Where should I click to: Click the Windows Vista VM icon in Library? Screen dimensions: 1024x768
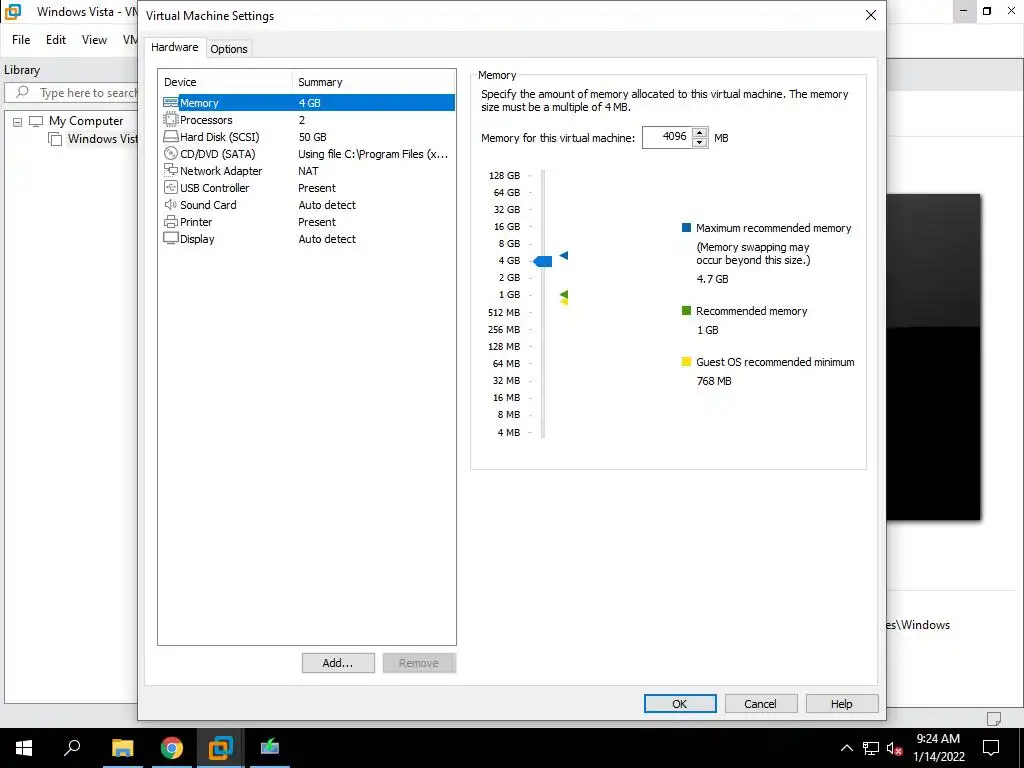pos(56,139)
